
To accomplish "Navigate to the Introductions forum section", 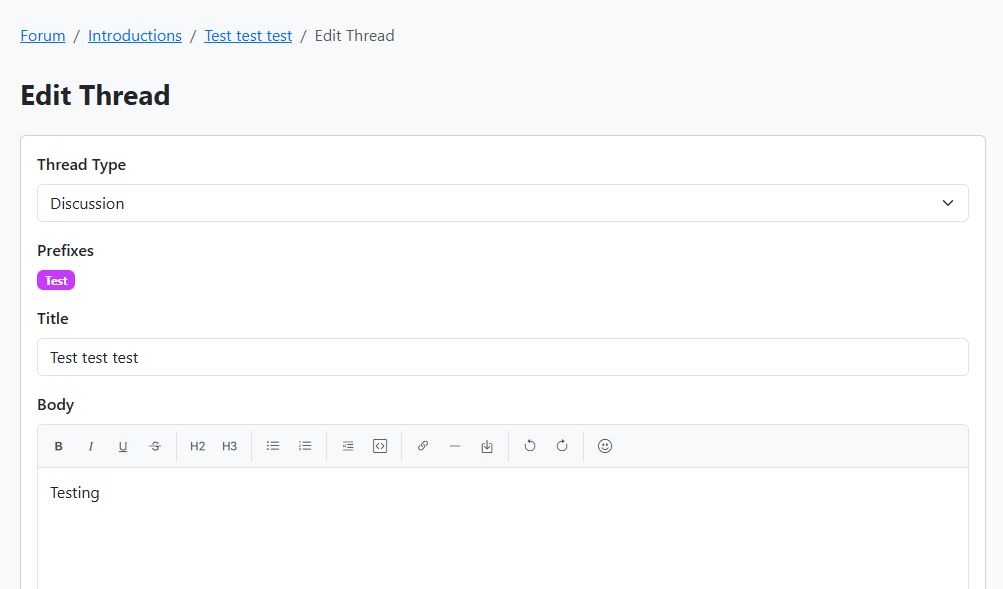I will (x=134, y=35).
